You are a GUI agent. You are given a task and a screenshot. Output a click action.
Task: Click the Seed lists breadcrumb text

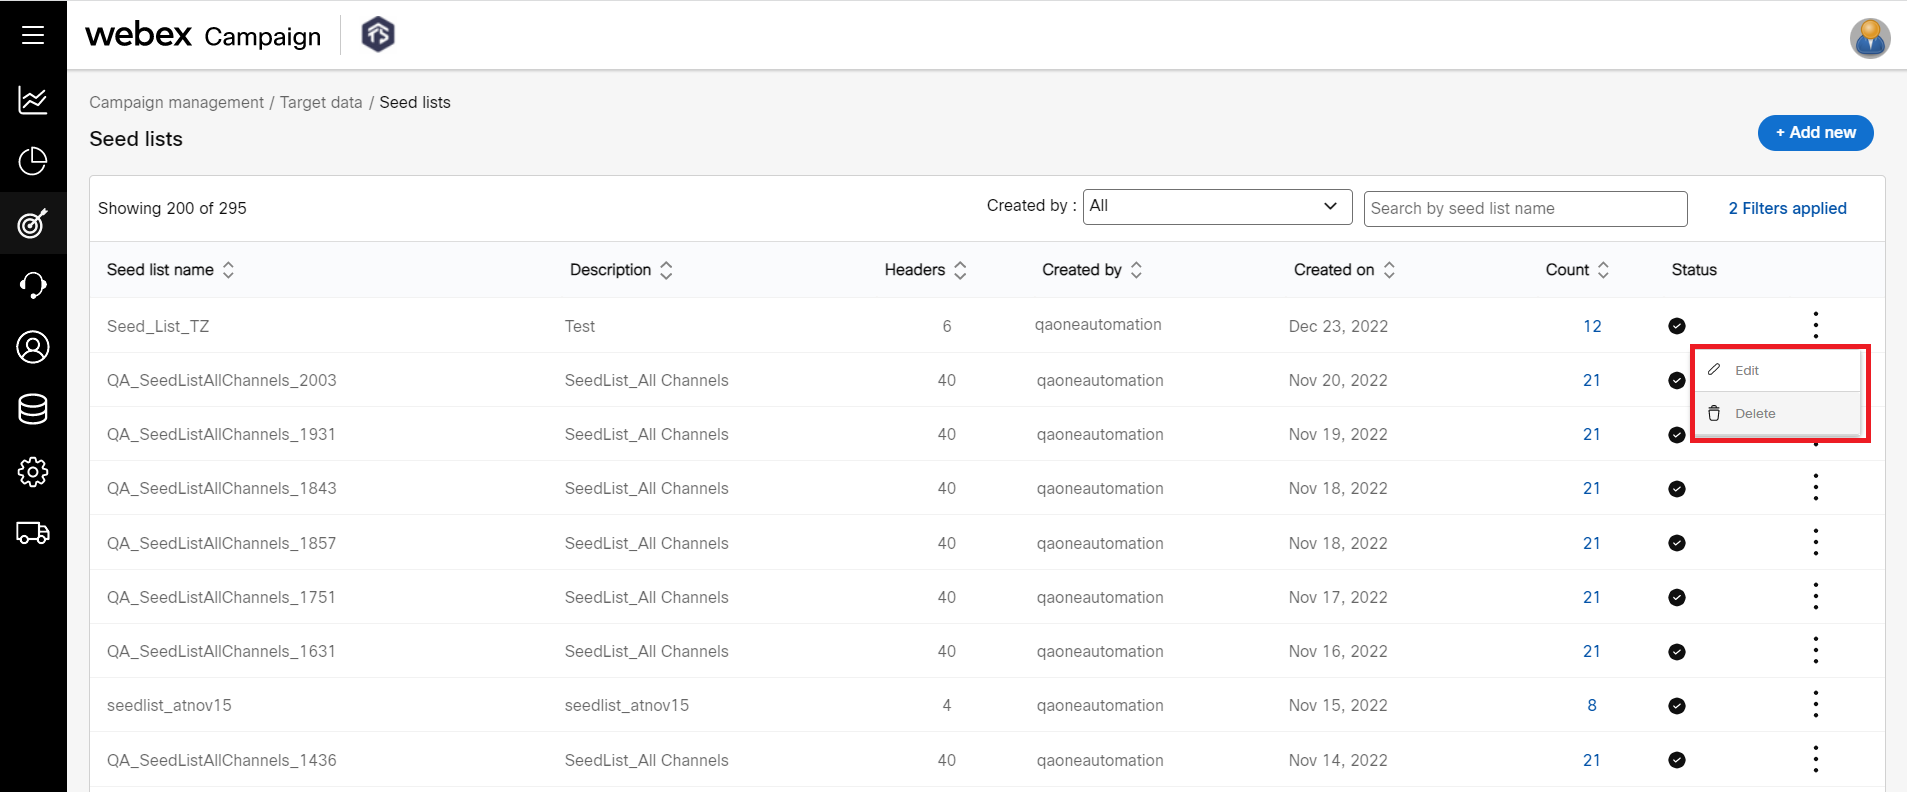(x=415, y=102)
